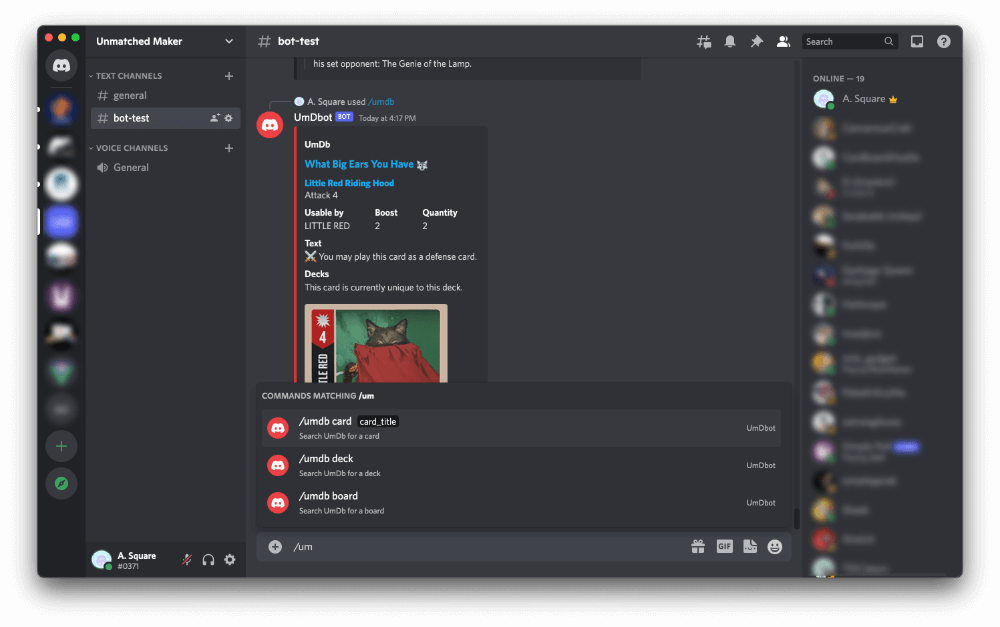The image size is (1000, 627).
Task: Open the What Big Ears You Have link
Action: [358, 164]
